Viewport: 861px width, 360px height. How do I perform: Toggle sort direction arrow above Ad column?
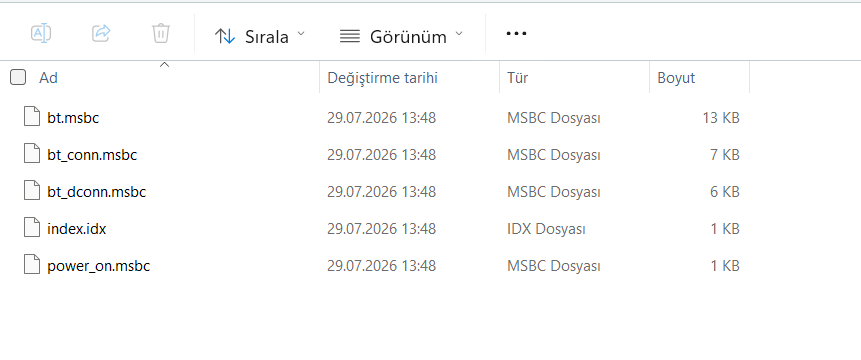pyautogui.click(x=164, y=65)
